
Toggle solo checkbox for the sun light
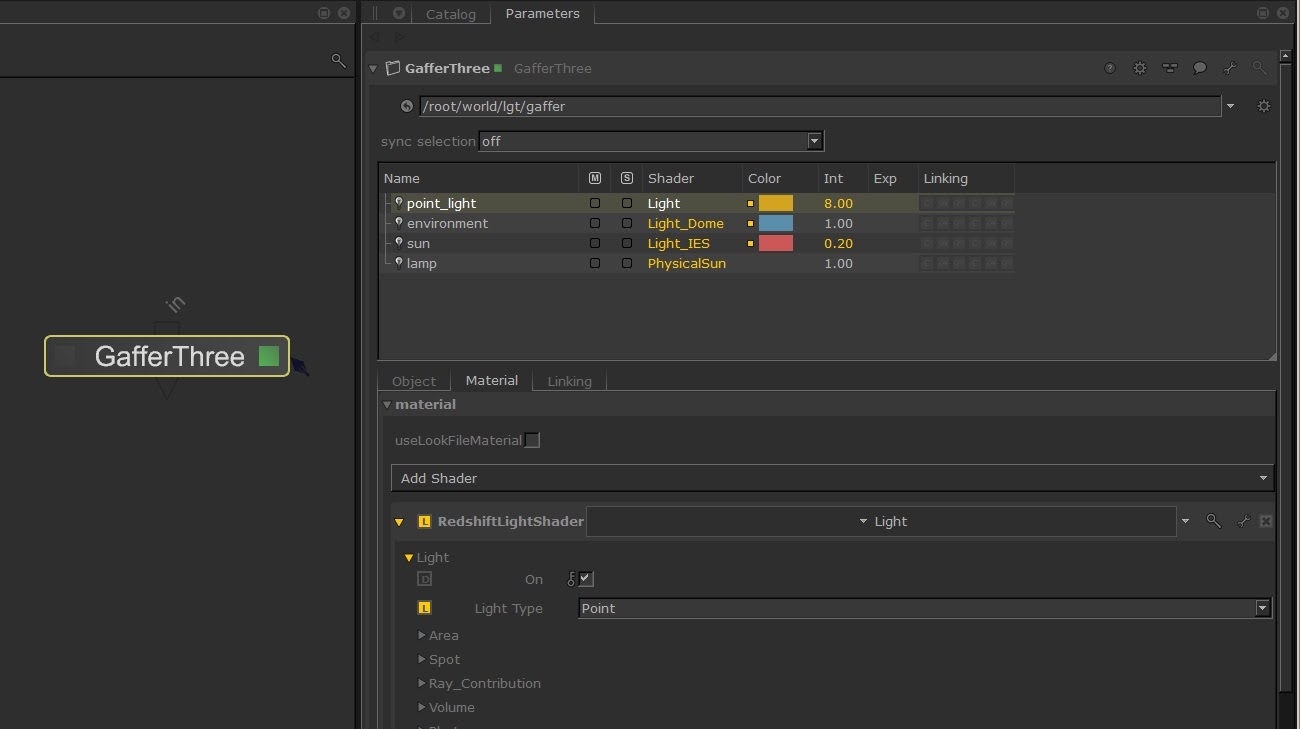tap(627, 243)
